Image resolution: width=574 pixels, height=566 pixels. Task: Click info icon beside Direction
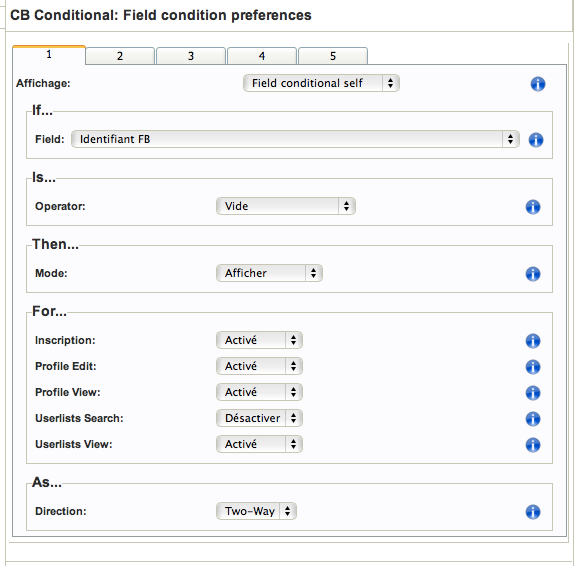coord(533,512)
